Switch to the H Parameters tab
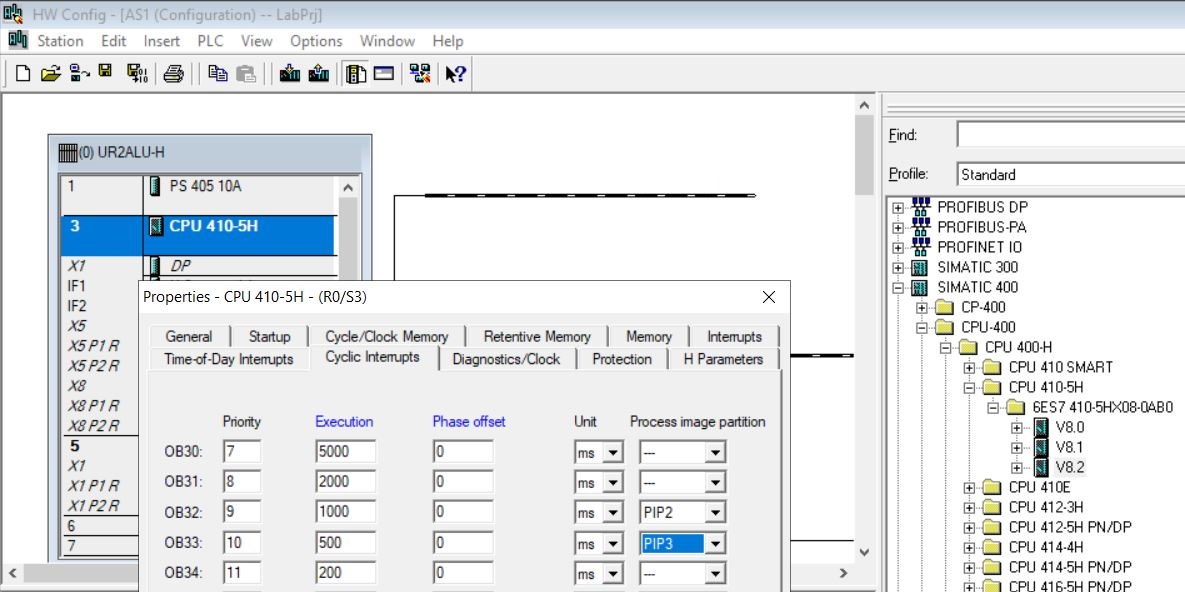1185x592 pixels. tap(723, 359)
